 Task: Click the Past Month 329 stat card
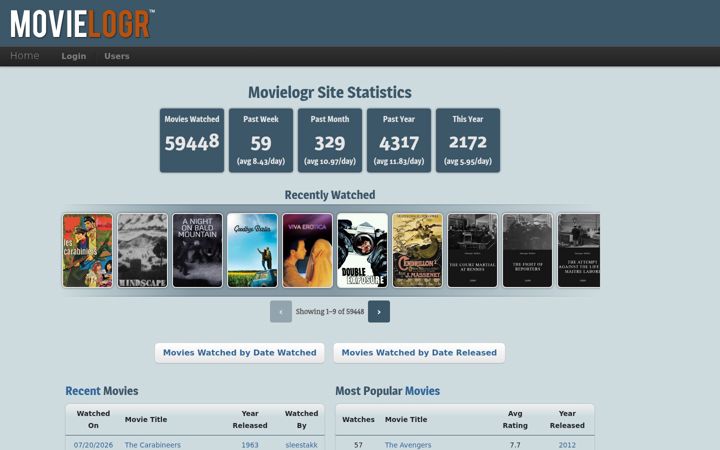point(330,141)
